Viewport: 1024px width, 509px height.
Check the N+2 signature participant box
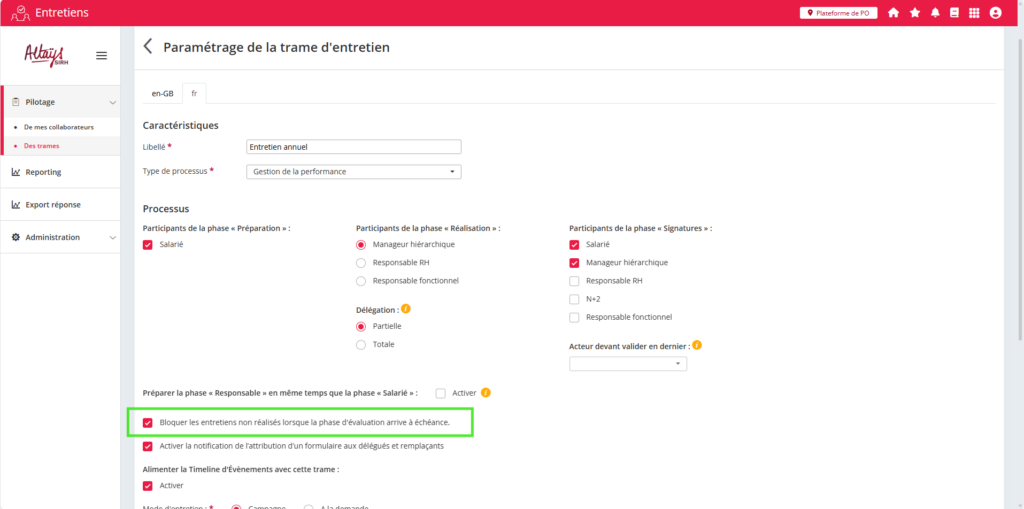(574, 299)
